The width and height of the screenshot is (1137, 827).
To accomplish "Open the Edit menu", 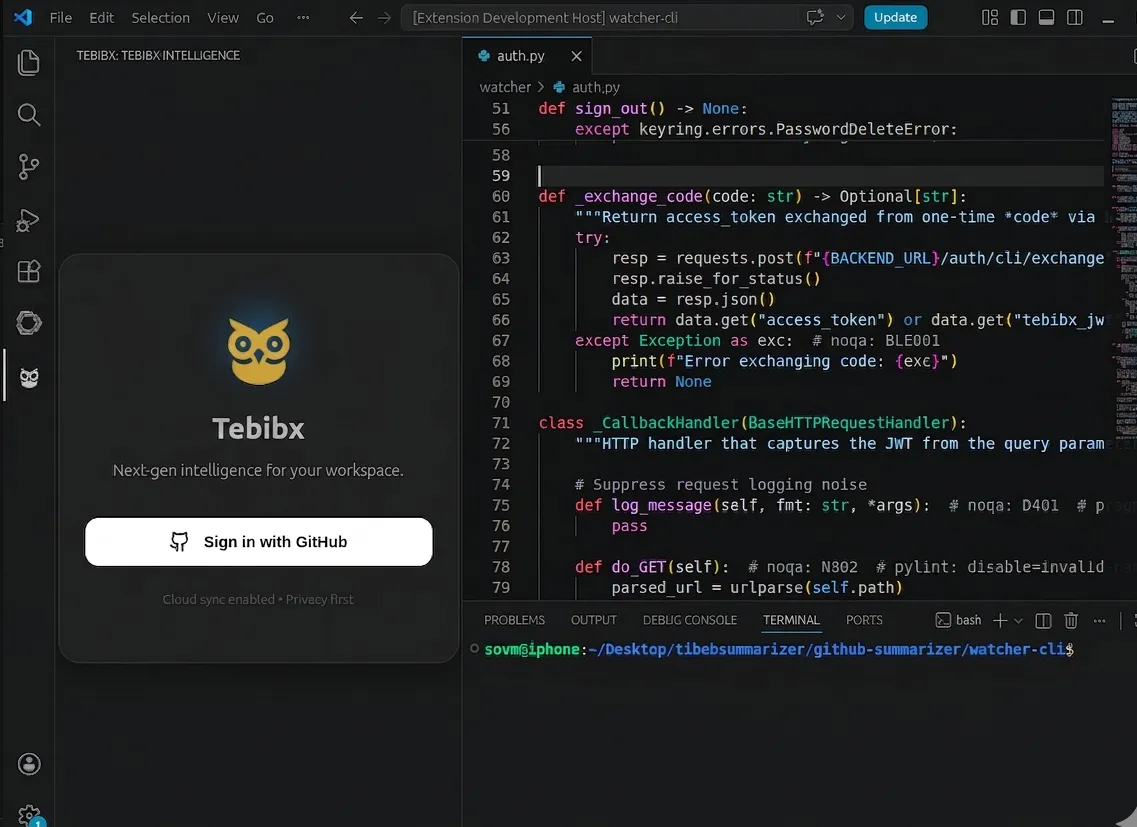I will (x=102, y=17).
